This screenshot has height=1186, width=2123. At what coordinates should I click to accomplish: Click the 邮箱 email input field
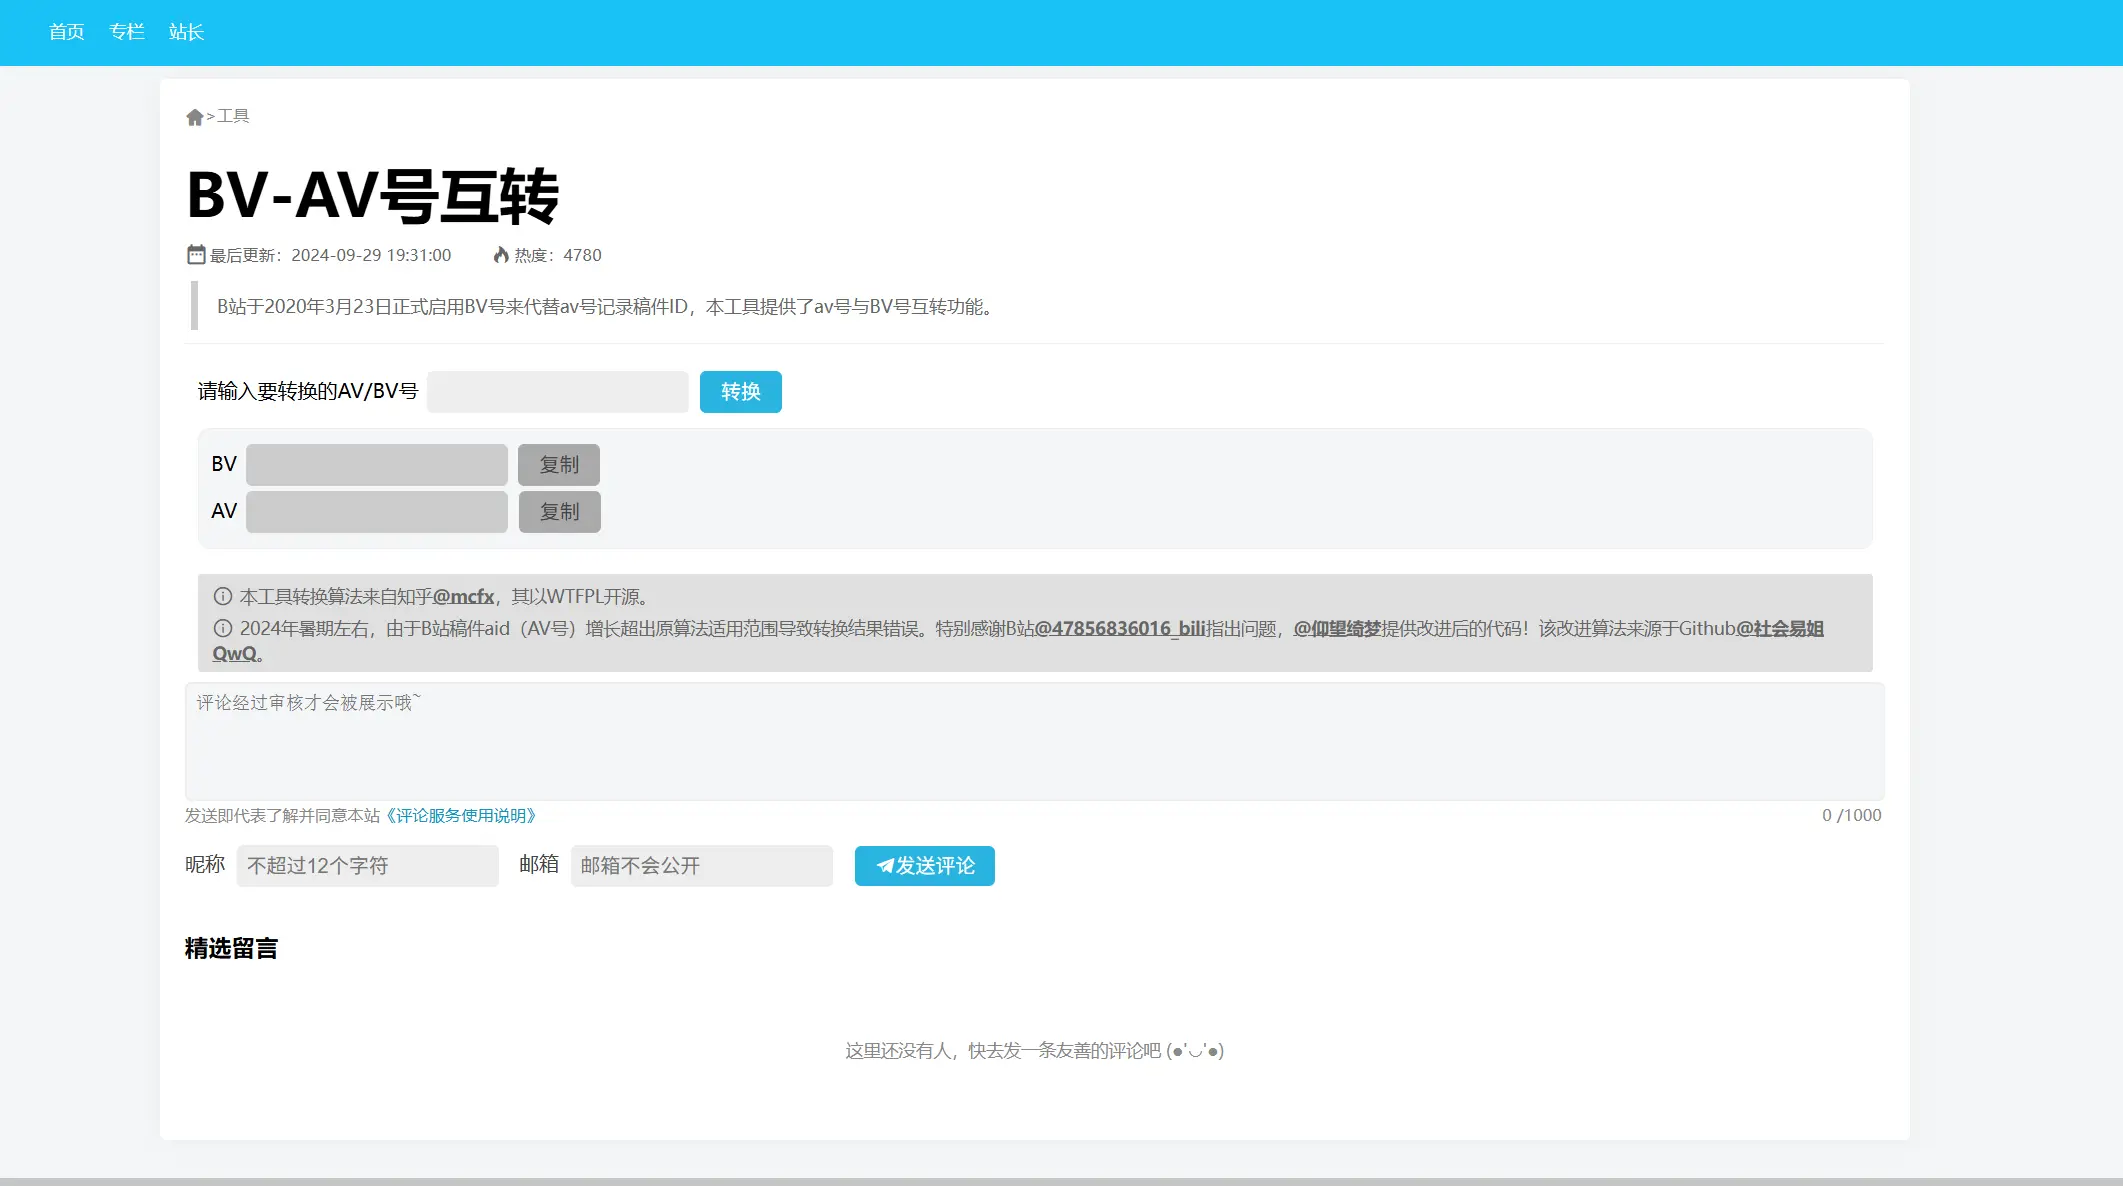(x=701, y=866)
